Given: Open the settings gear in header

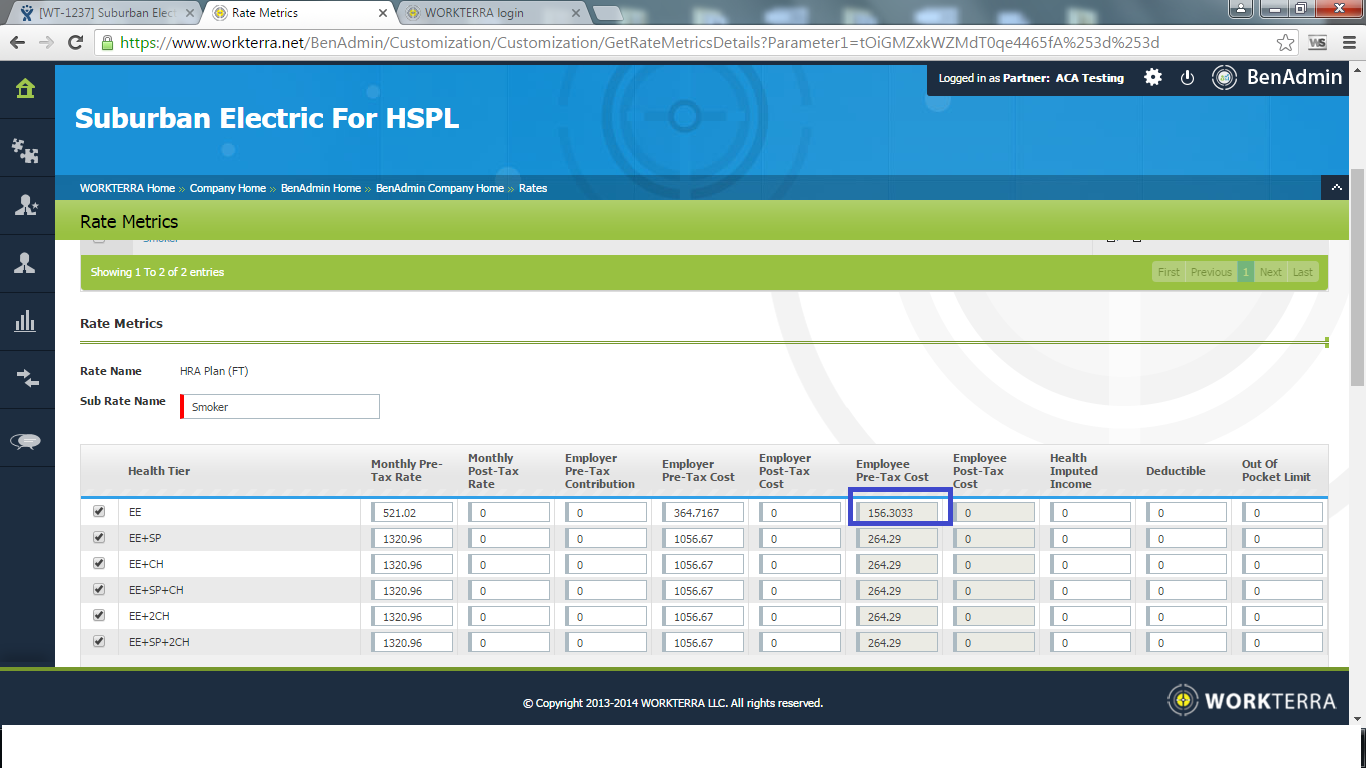Looking at the screenshot, I should click(1153, 78).
